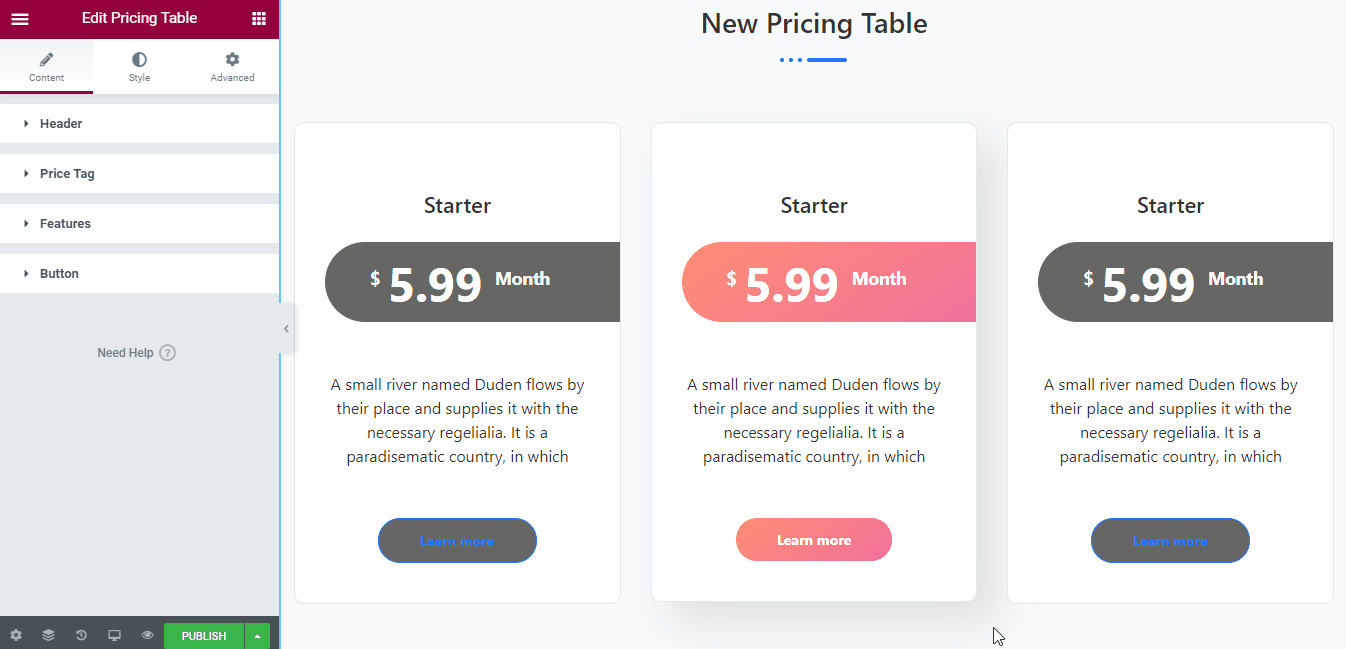Click the green Publish button
The image size is (1346, 649).
point(204,636)
